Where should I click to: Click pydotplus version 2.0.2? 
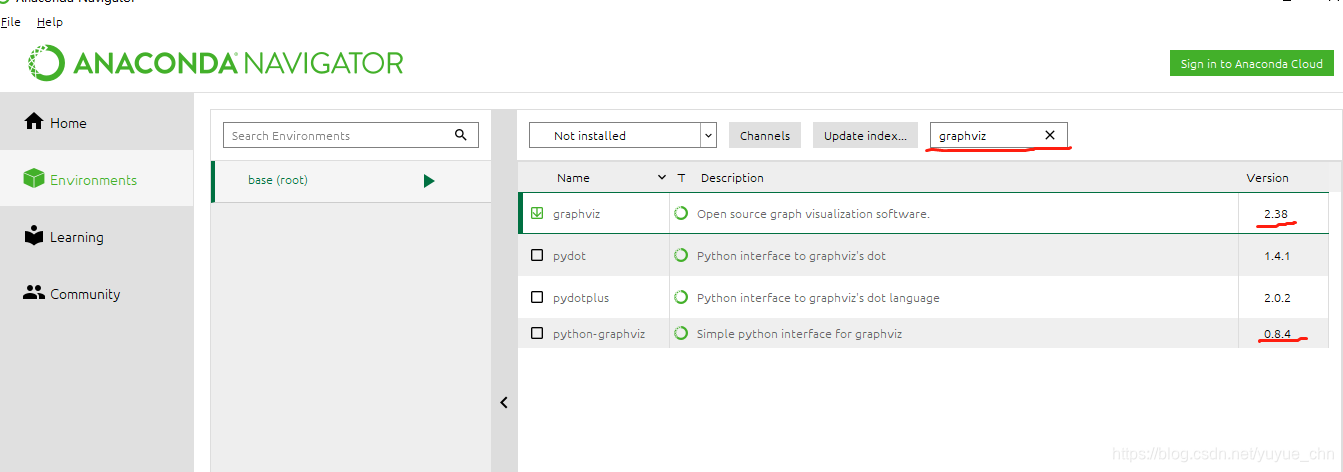(x=1277, y=298)
